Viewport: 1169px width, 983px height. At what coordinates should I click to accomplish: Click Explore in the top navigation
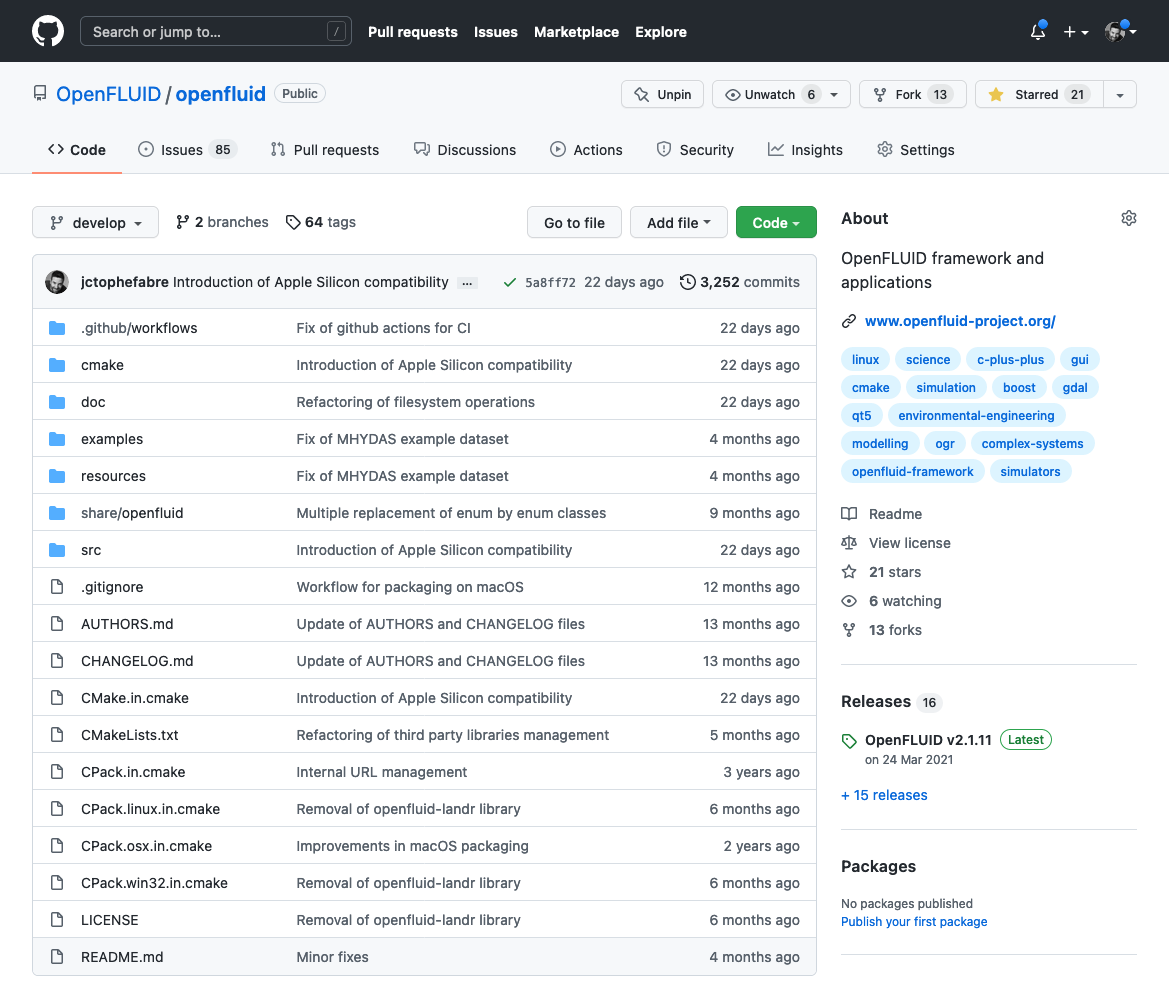point(661,31)
